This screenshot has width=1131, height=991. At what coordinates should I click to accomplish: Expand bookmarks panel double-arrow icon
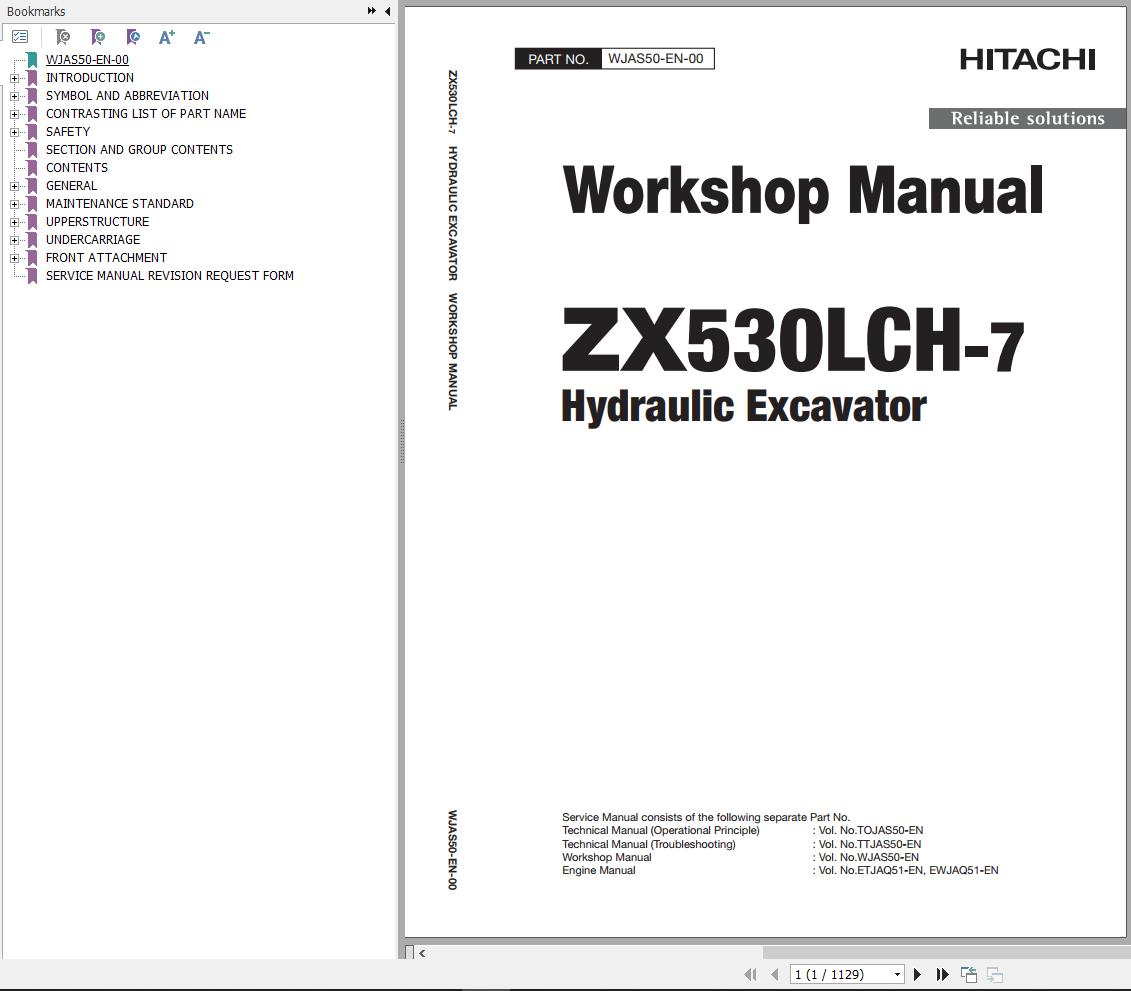click(x=371, y=11)
